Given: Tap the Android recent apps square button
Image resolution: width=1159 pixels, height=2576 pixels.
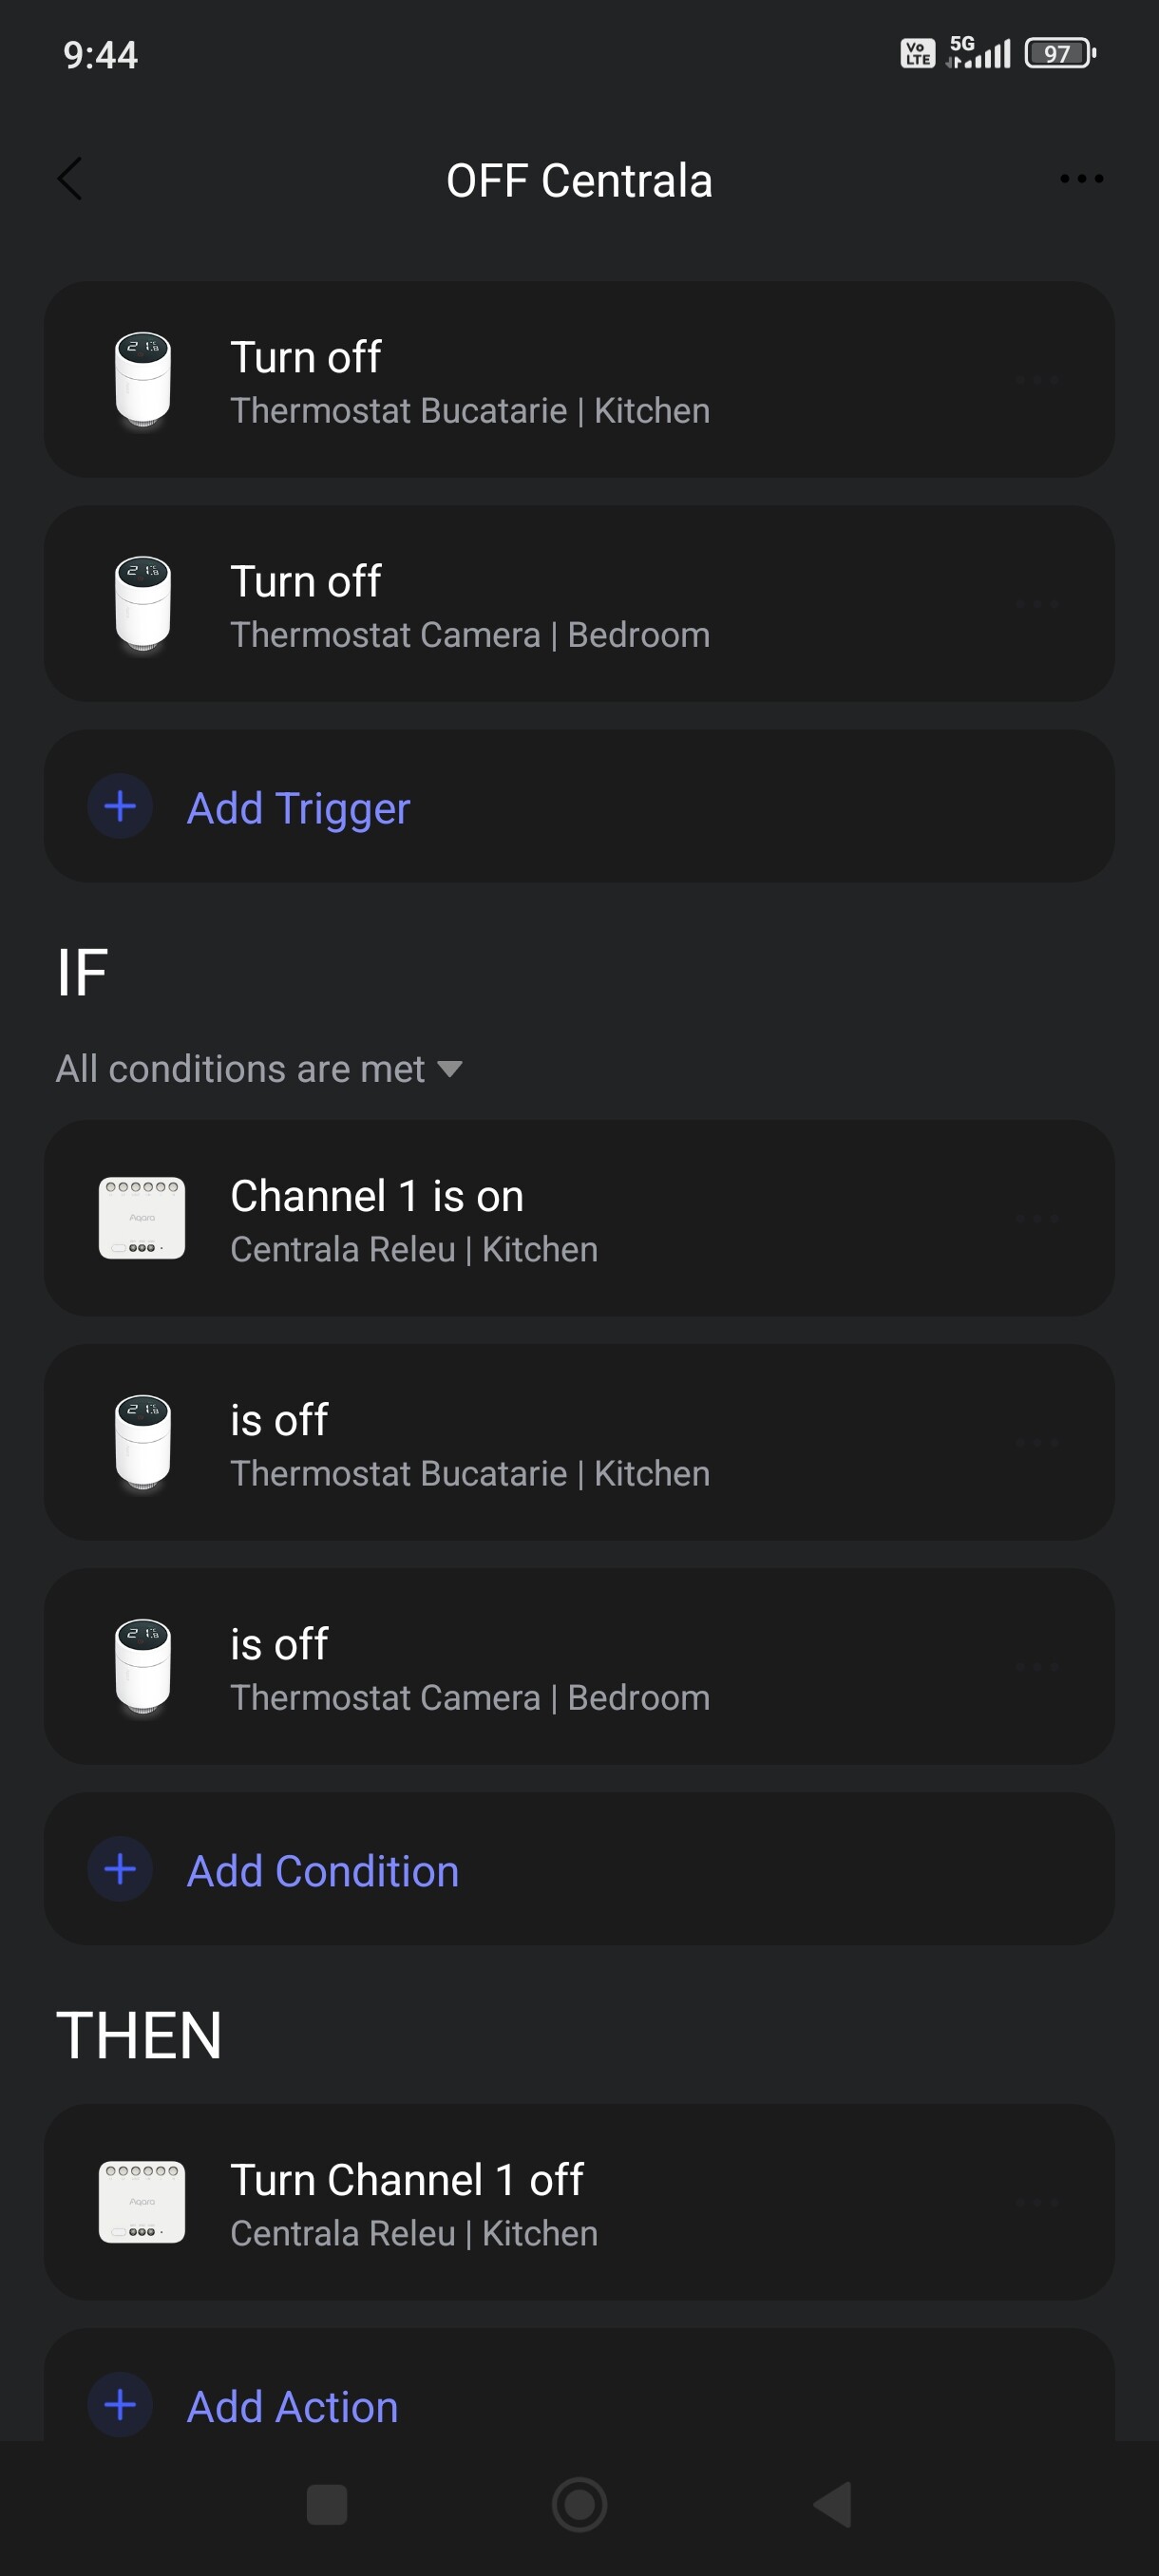Looking at the screenshot, I should (x=327, y=2505).
